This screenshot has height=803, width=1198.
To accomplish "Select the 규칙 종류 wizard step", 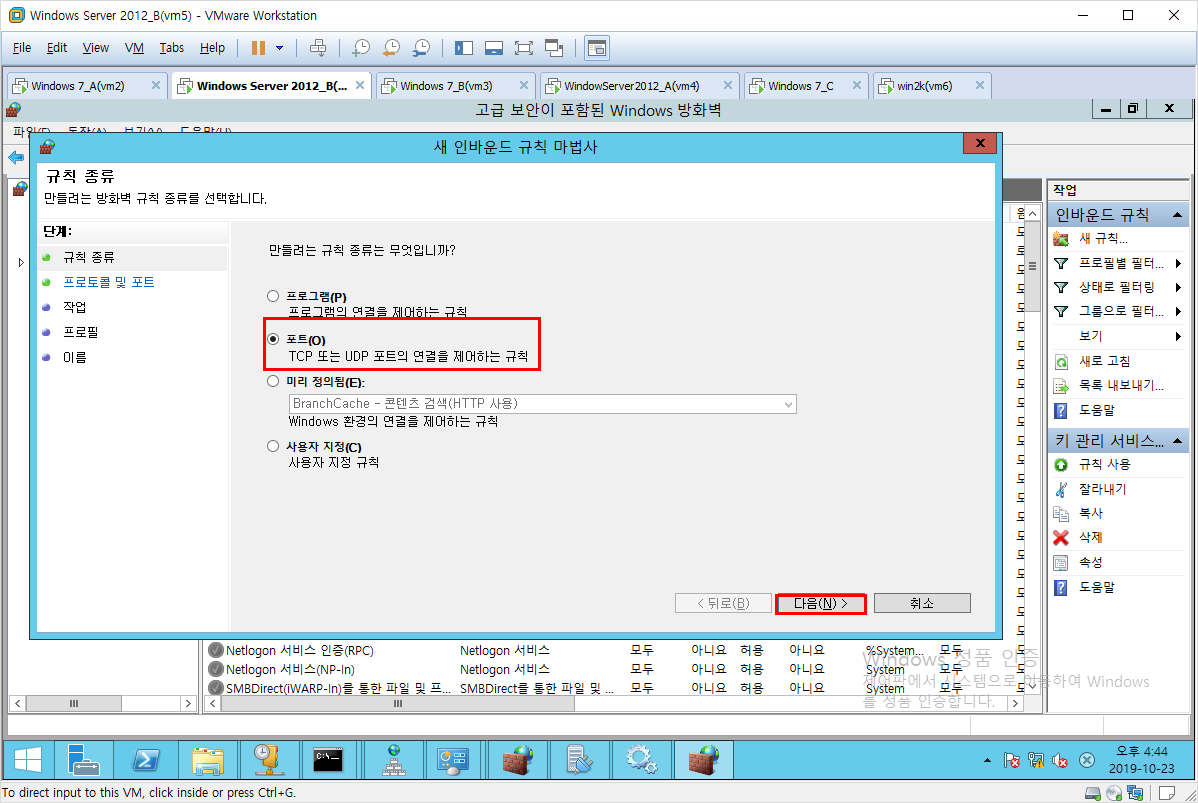I will click(x=89, y=257).
